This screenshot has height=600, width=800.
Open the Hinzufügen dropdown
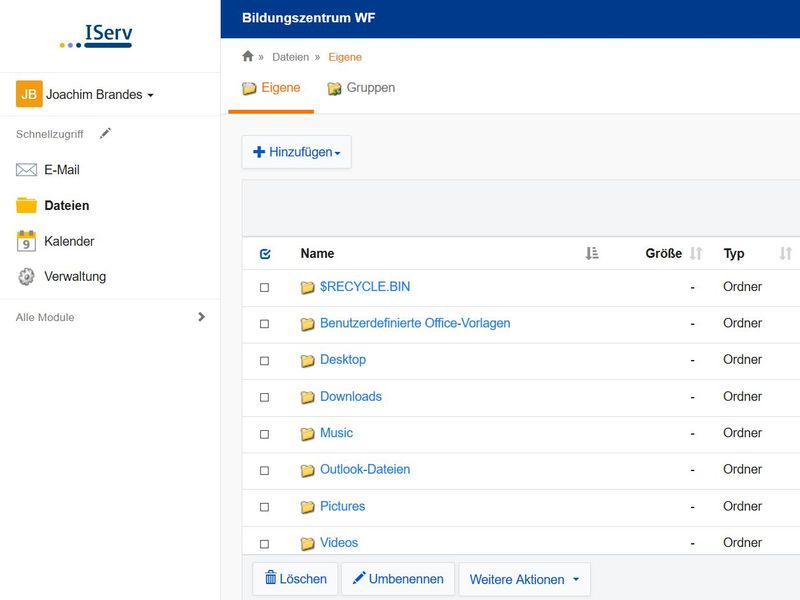tap(296, 152)
